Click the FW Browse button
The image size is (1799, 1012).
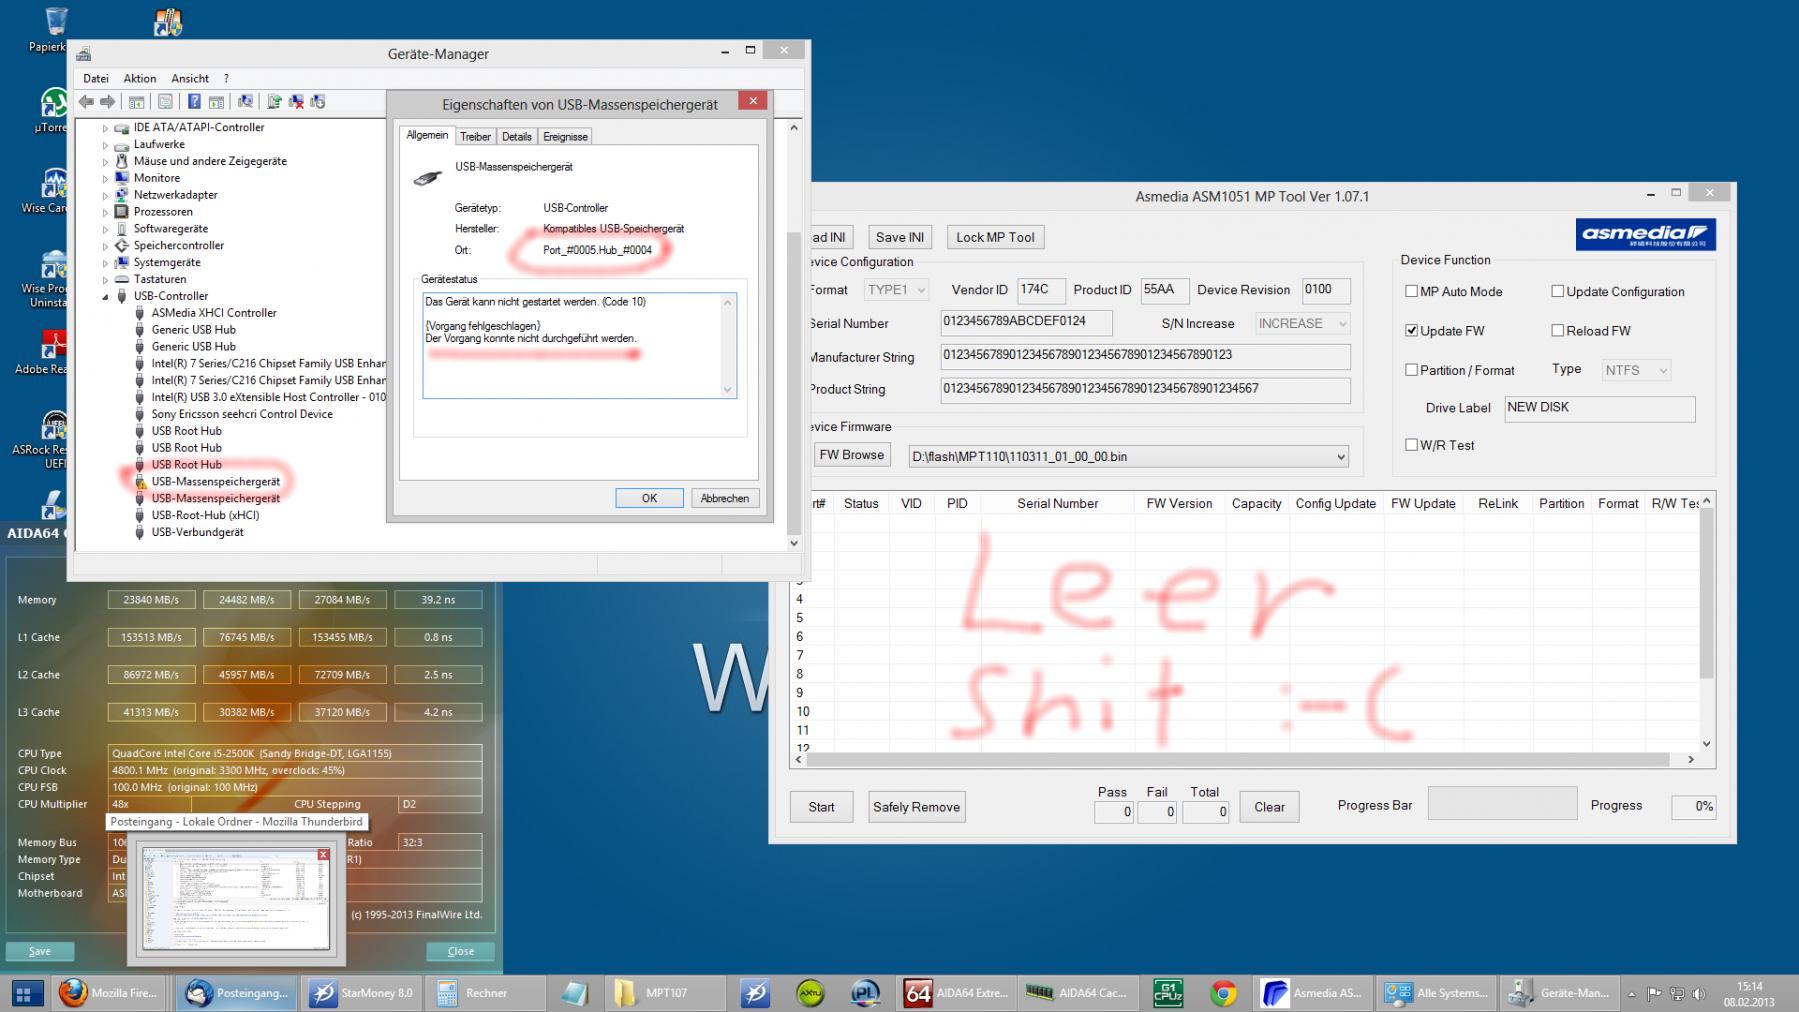[x=851, y=455]
